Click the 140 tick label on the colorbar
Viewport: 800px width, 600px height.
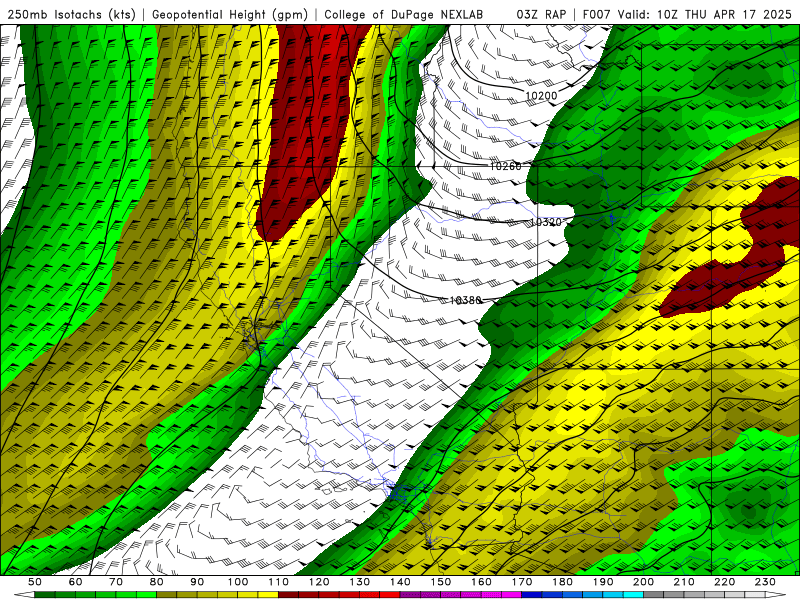coord(400,582)
